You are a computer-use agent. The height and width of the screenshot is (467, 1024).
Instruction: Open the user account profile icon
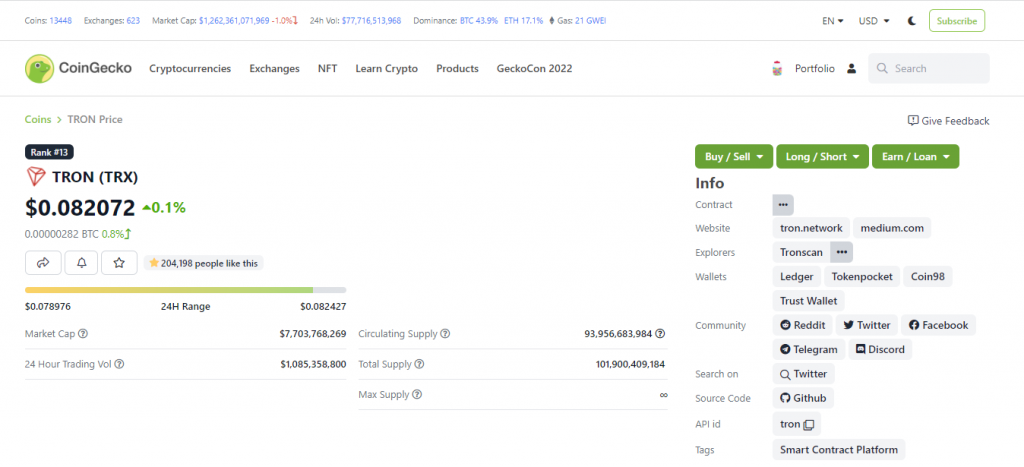[x=851, y=69]
